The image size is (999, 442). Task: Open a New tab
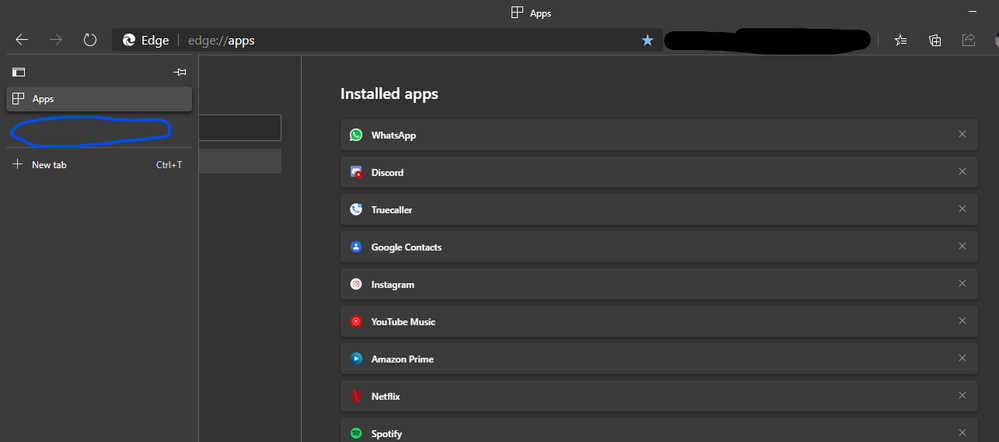coord(99,165)
